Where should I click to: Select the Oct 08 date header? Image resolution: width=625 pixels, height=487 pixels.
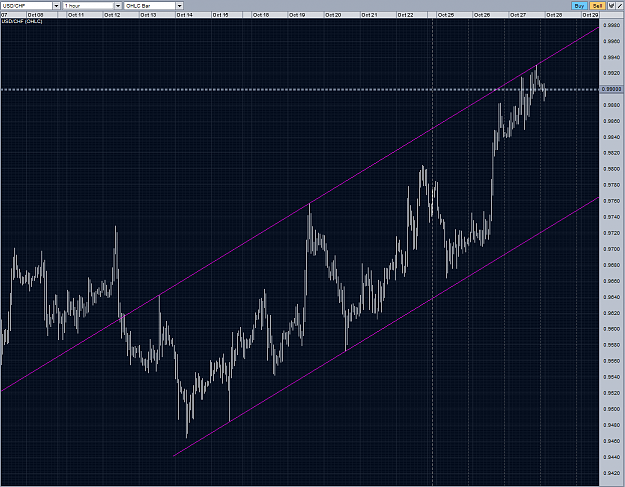pos(35,15)
